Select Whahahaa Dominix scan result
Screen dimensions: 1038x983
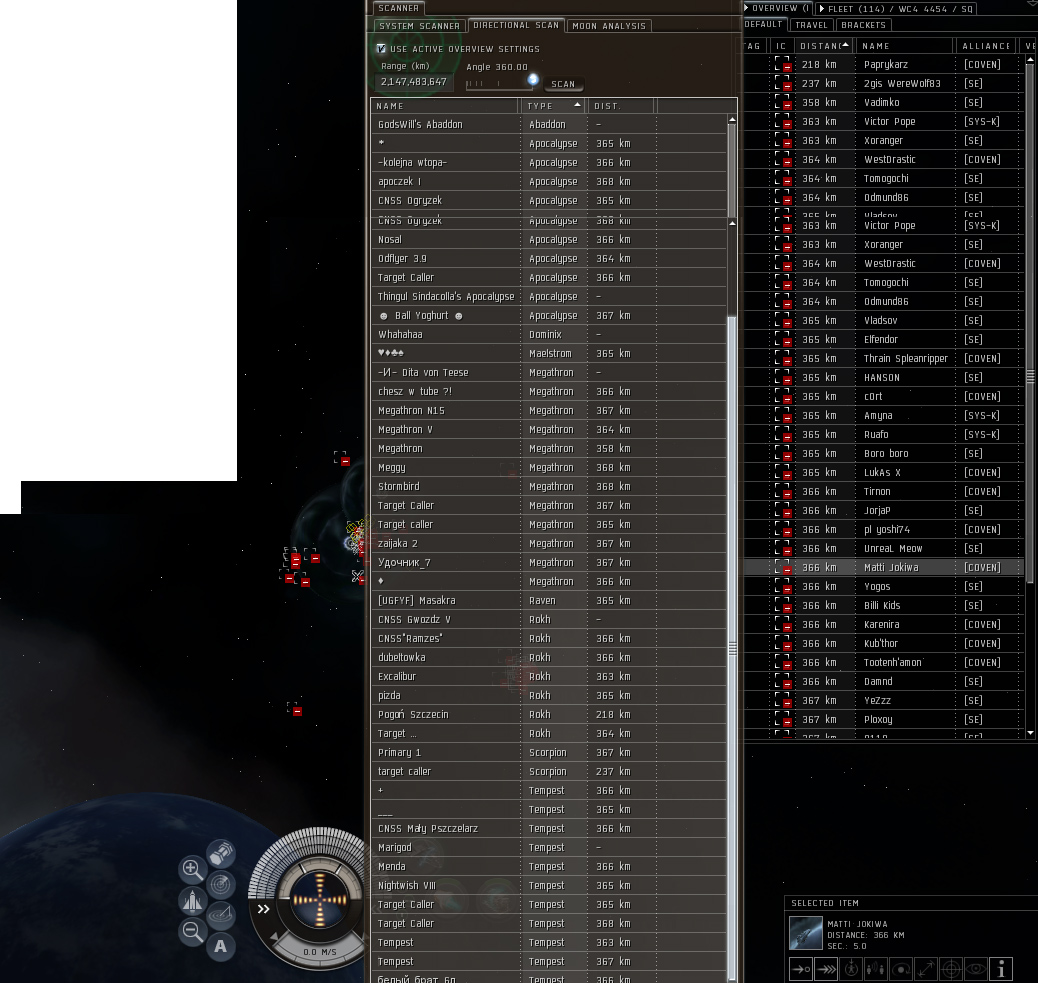click(549, 334)
